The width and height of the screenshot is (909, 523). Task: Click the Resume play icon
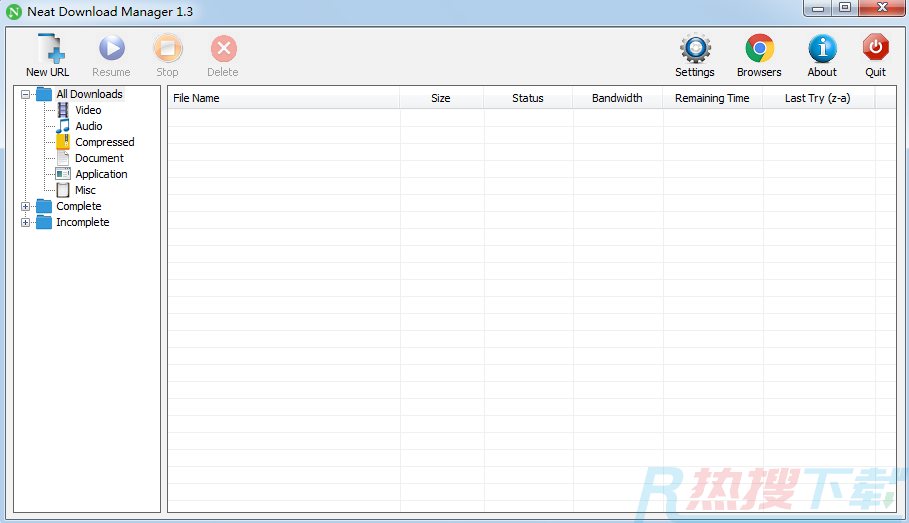pyautogui.click(x=111, y=48)
